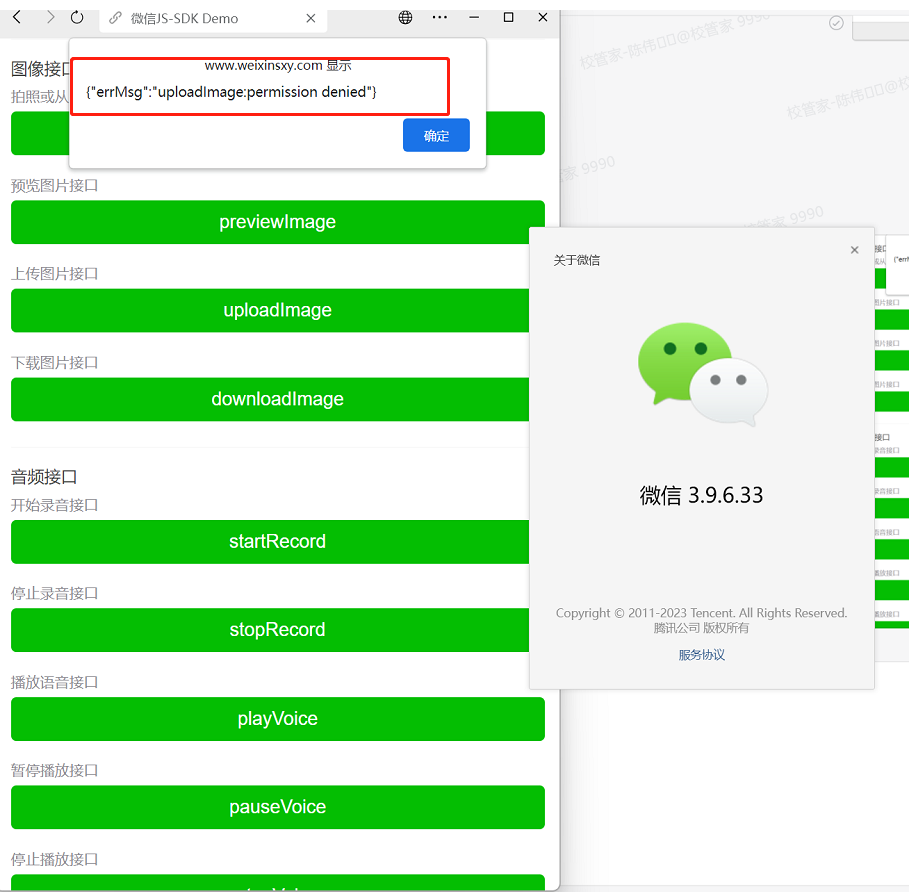Click the Copyright 2011-2023 Tencent text
Image resolution: width=909 pixels, height=892 pixels.
(701, 613)
